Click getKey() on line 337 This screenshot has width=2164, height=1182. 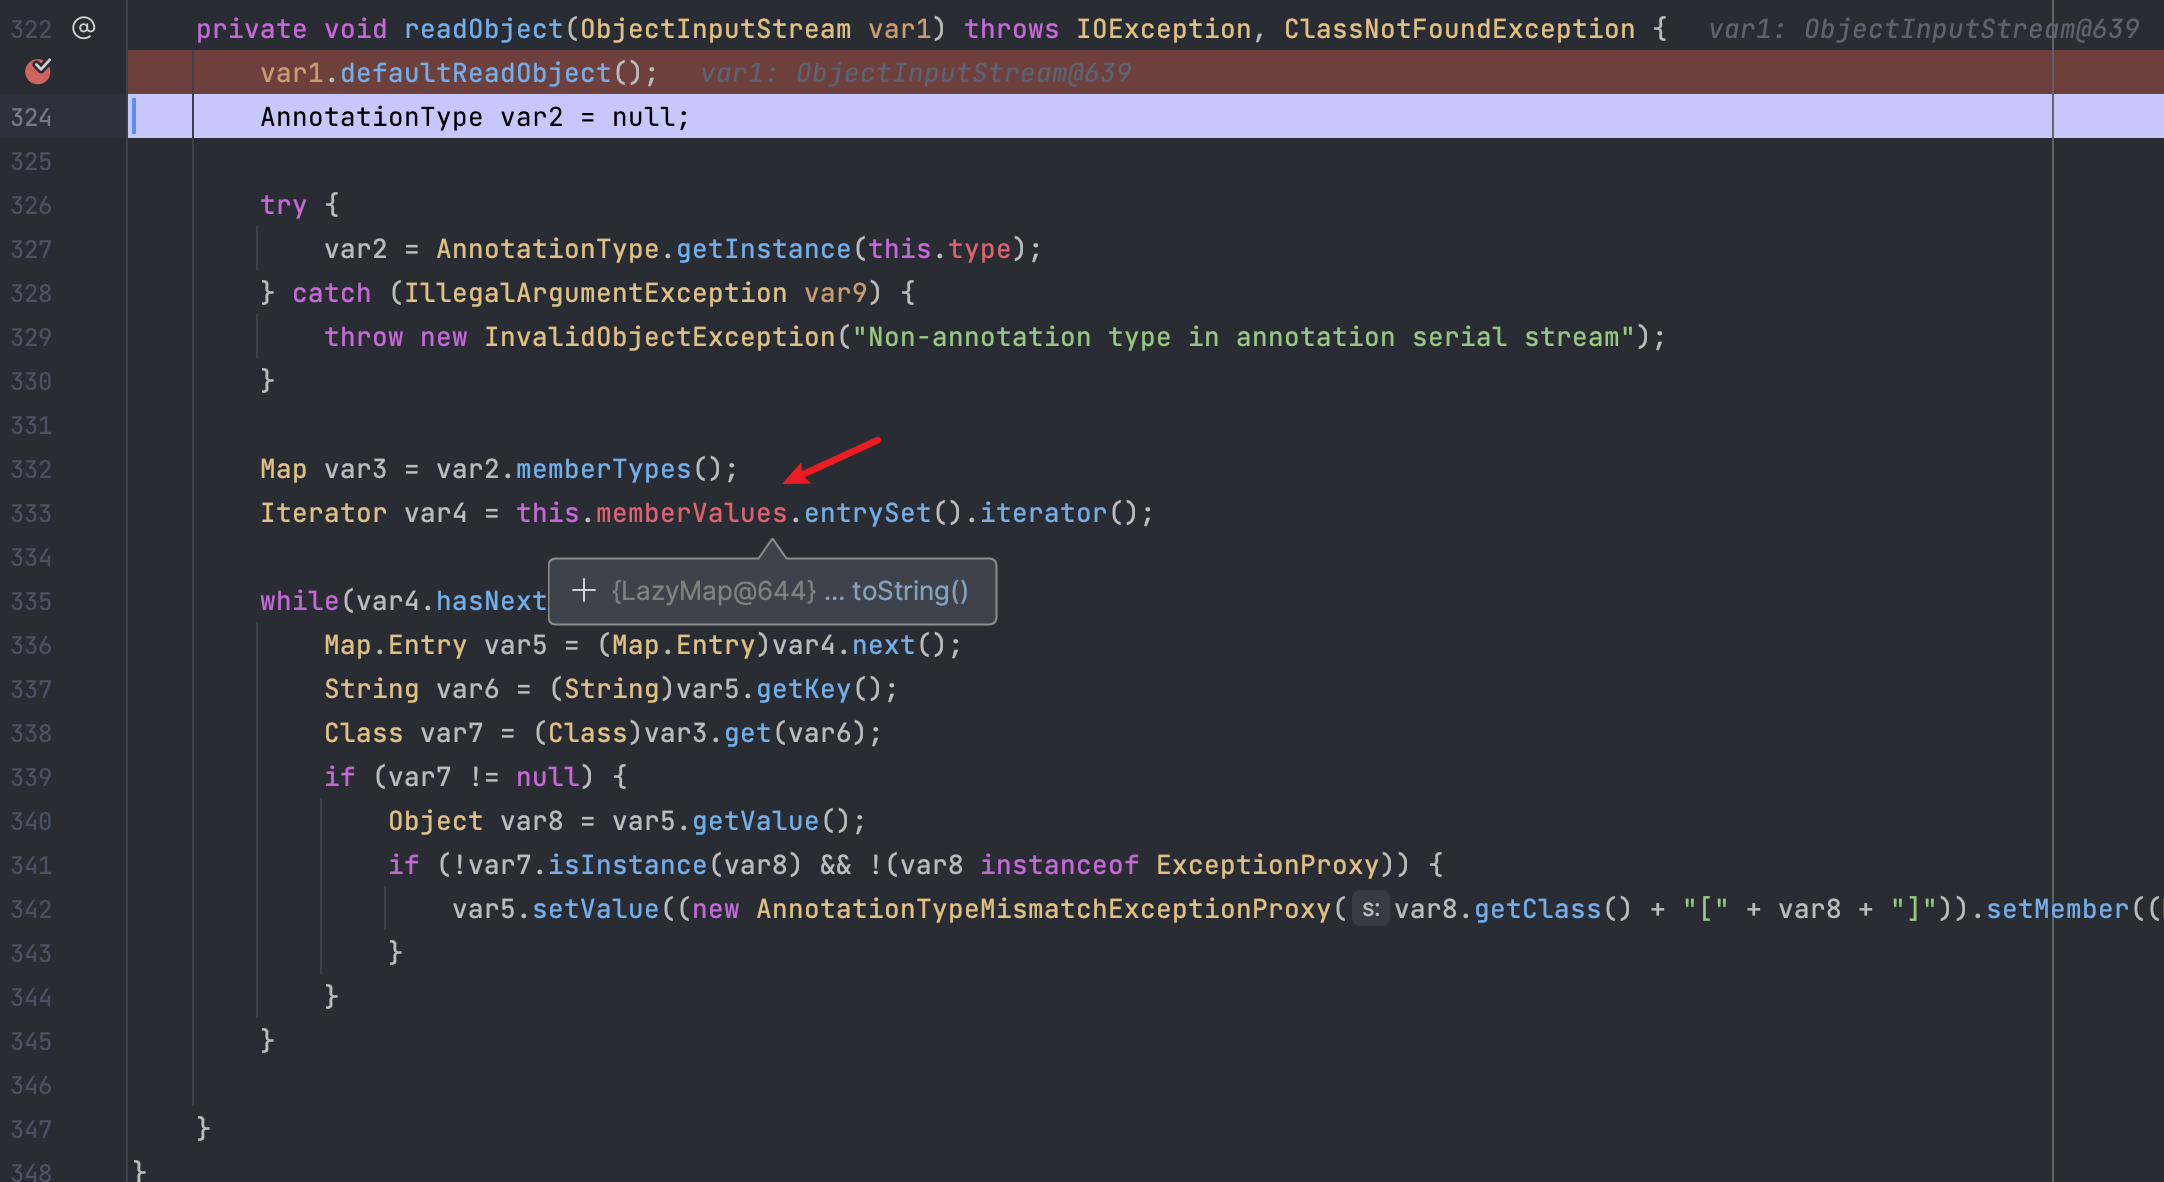coord(818,689)
